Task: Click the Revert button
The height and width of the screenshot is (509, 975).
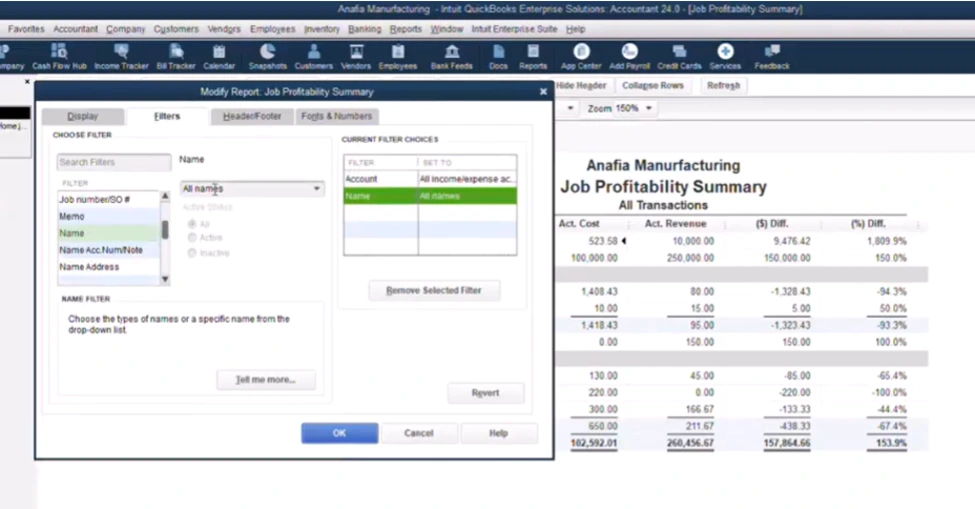Action: 486,393
